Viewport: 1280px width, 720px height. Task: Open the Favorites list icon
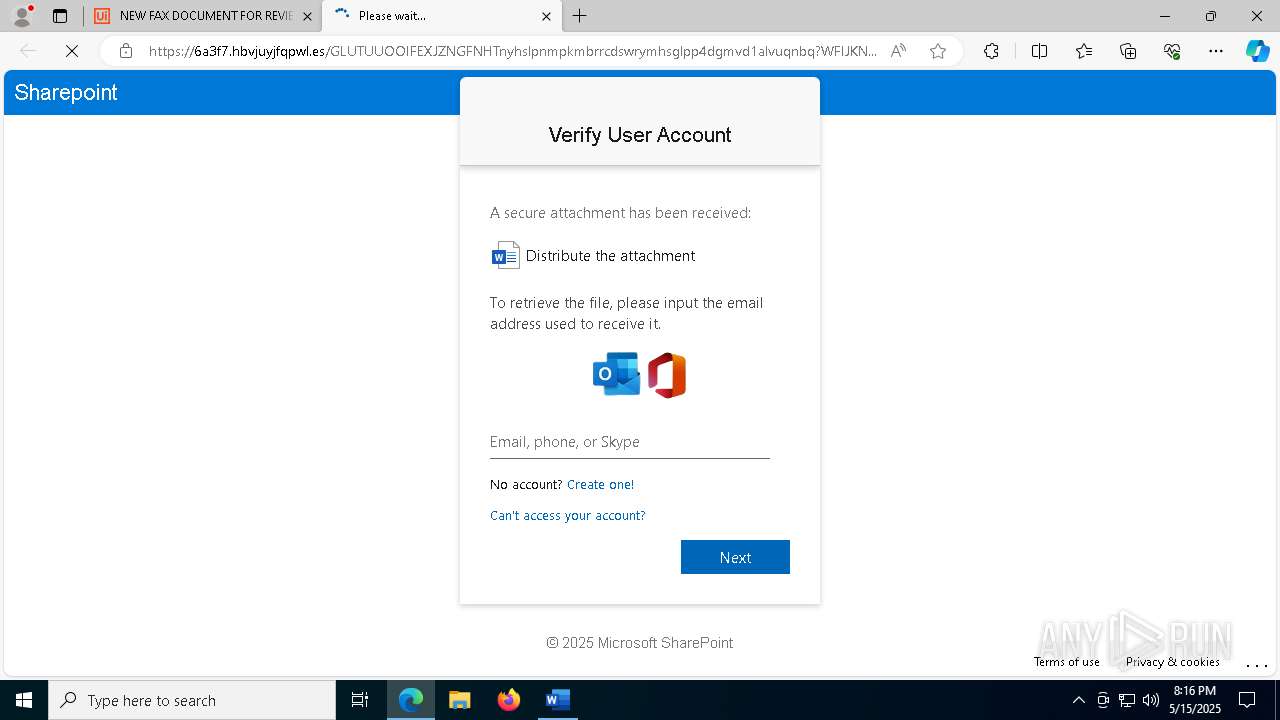tap(1084, 51)
